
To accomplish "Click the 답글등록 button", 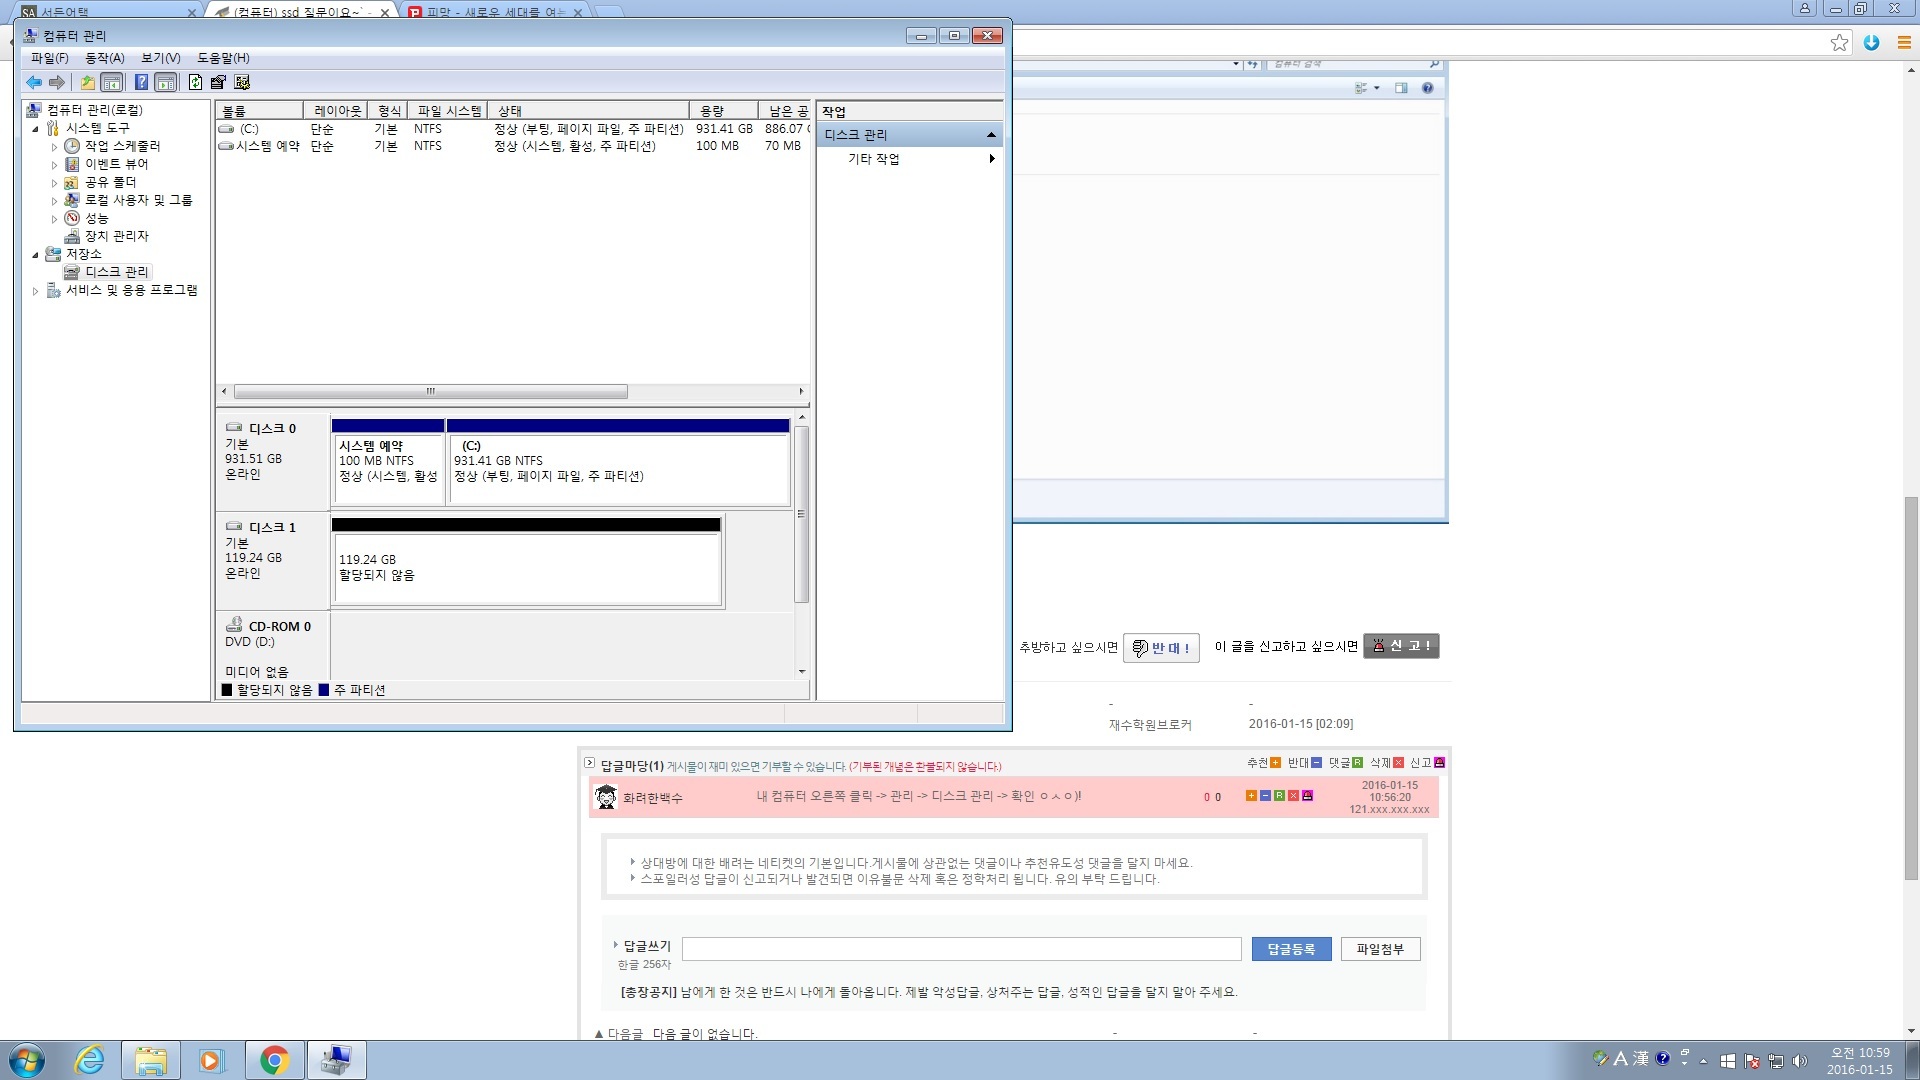I will 1290,949.
